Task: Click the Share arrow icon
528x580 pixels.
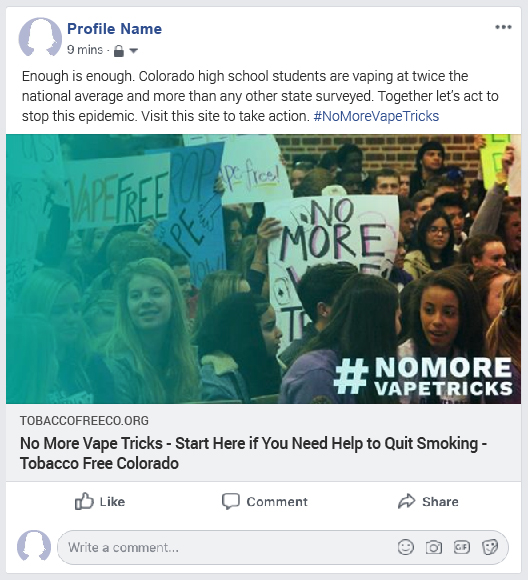Action: point(407,501)
